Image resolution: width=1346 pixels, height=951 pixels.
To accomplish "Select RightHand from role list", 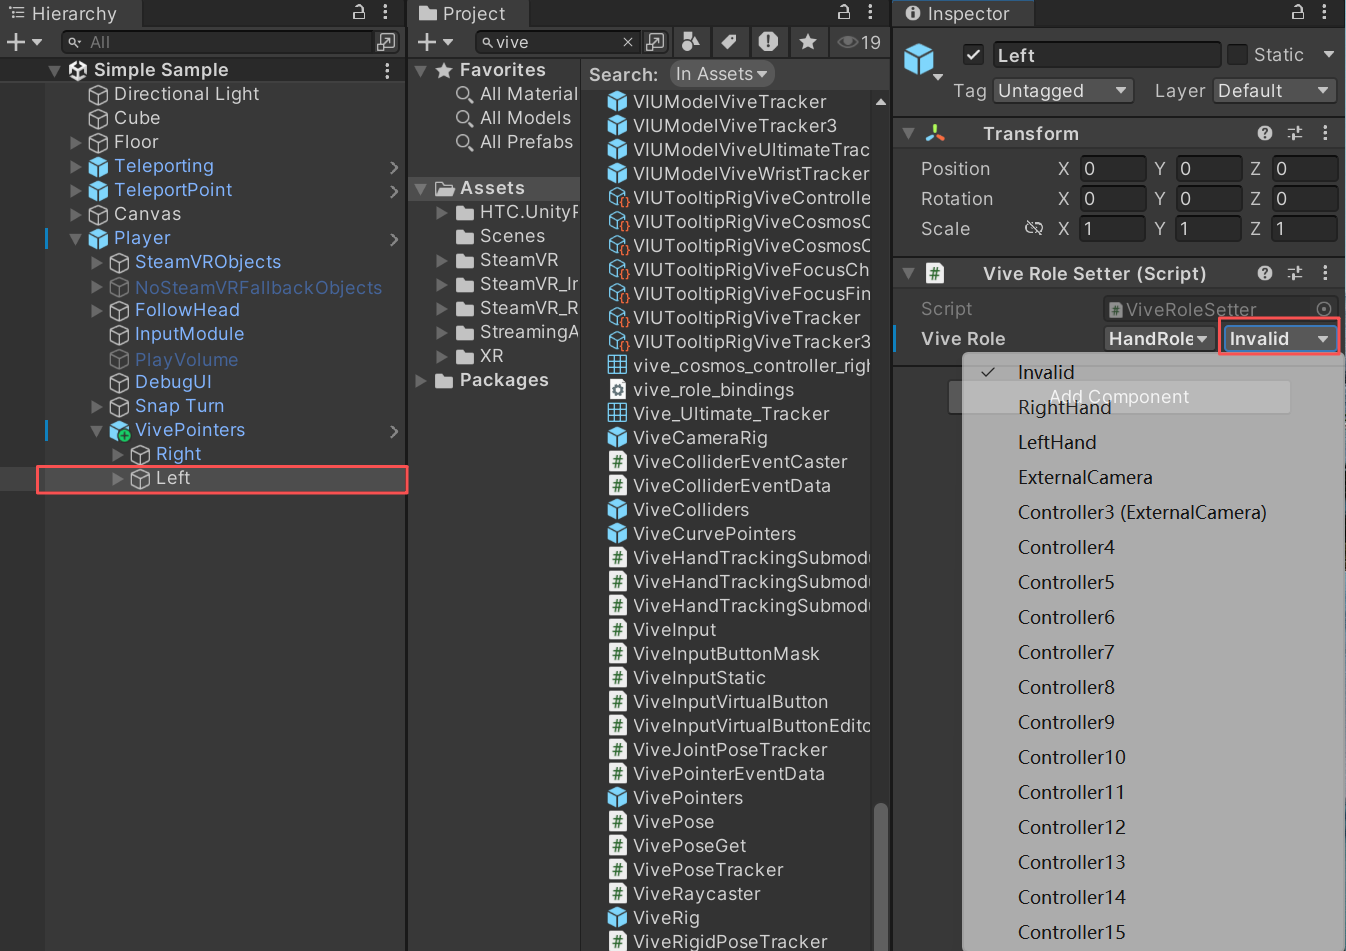I will [x=1152, y=407].
